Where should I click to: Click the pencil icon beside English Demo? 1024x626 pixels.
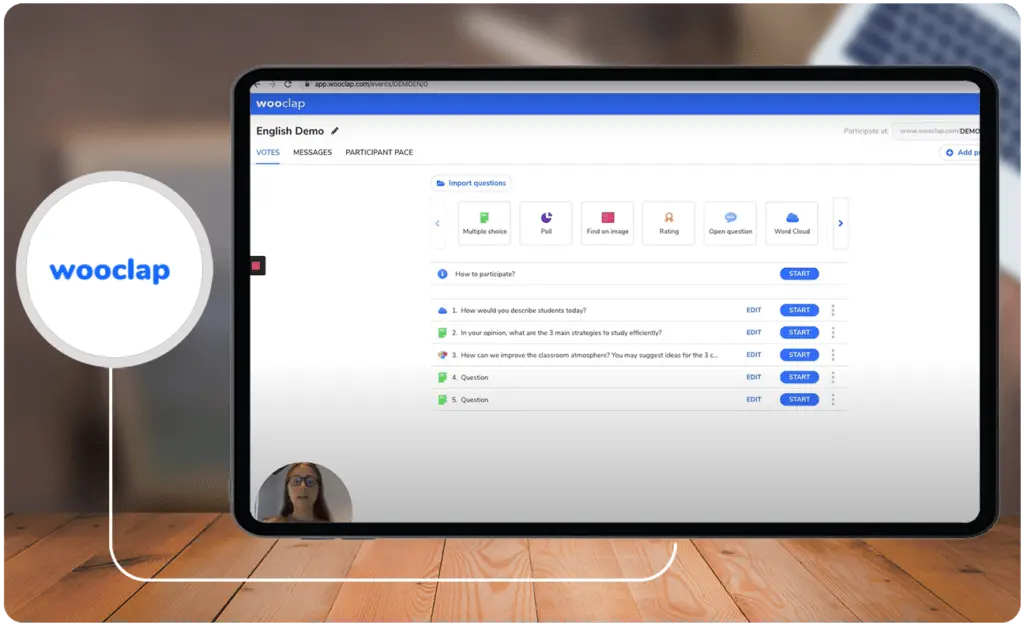point(335,131)
